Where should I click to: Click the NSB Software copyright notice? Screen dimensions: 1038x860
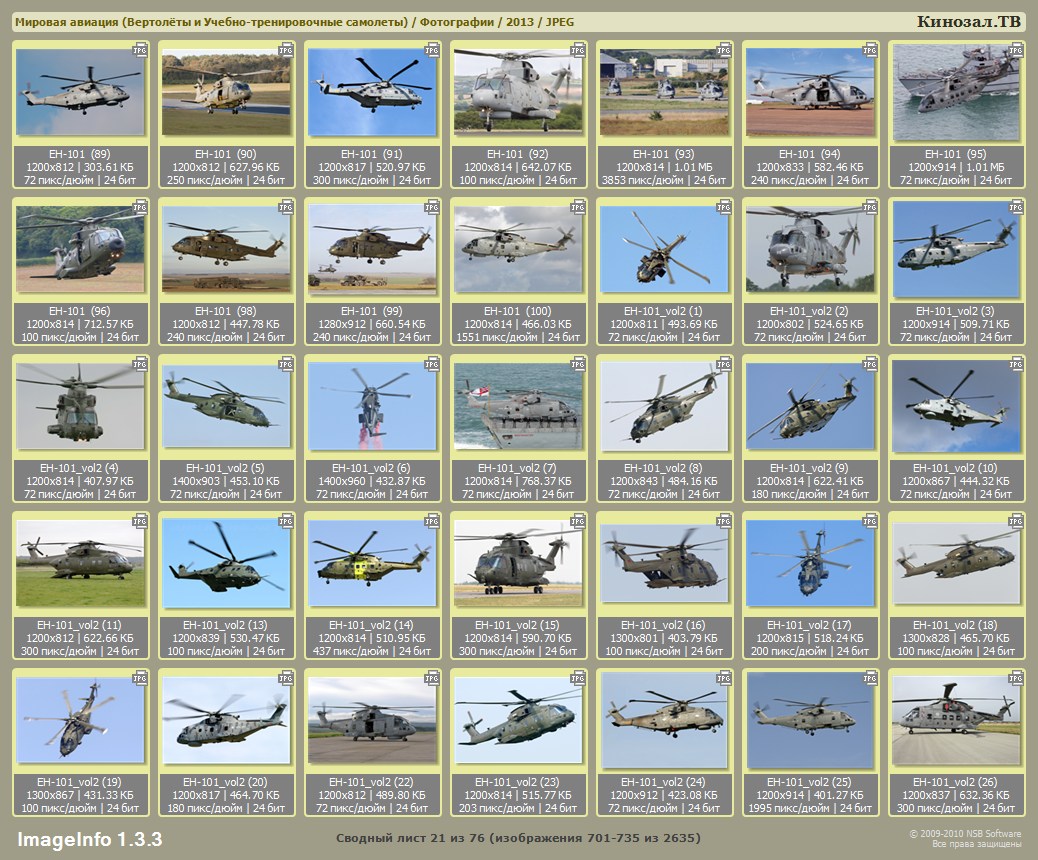click(x=964, y=838)
